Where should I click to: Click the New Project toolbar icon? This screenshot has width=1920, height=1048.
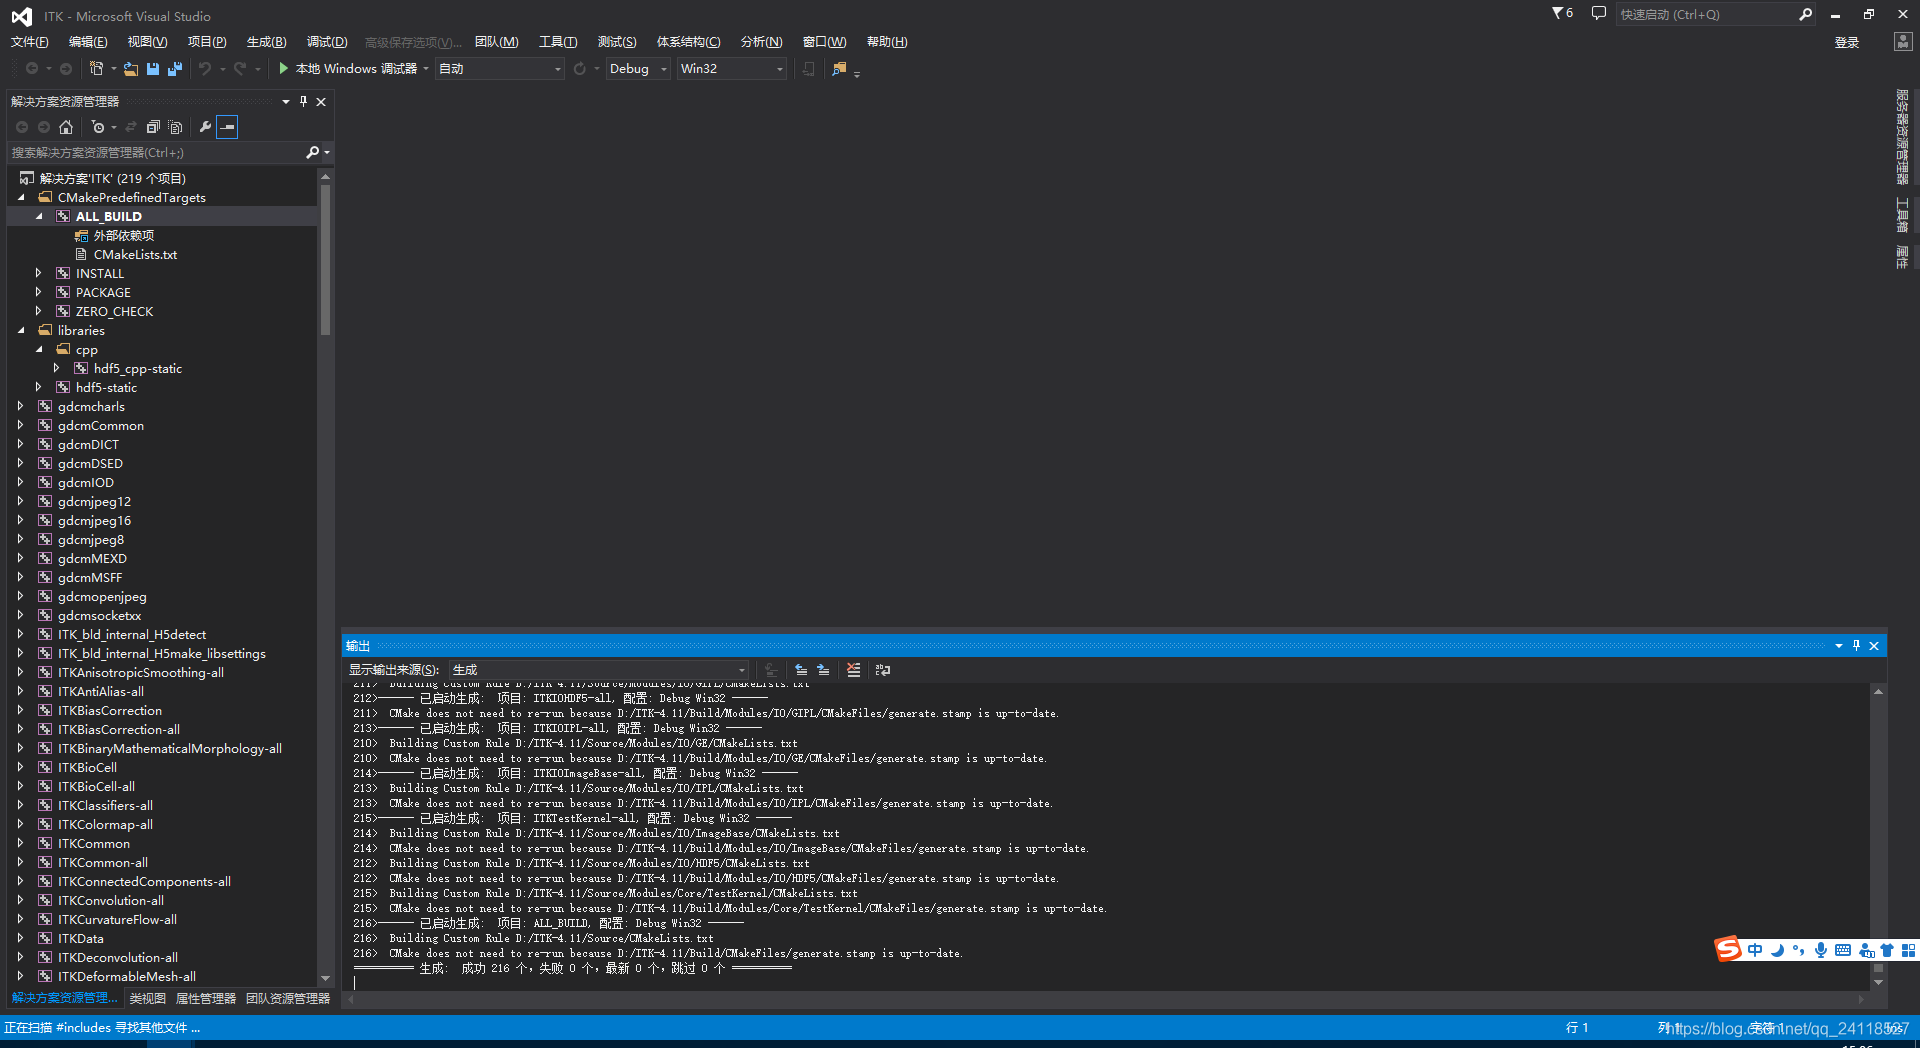96,68
